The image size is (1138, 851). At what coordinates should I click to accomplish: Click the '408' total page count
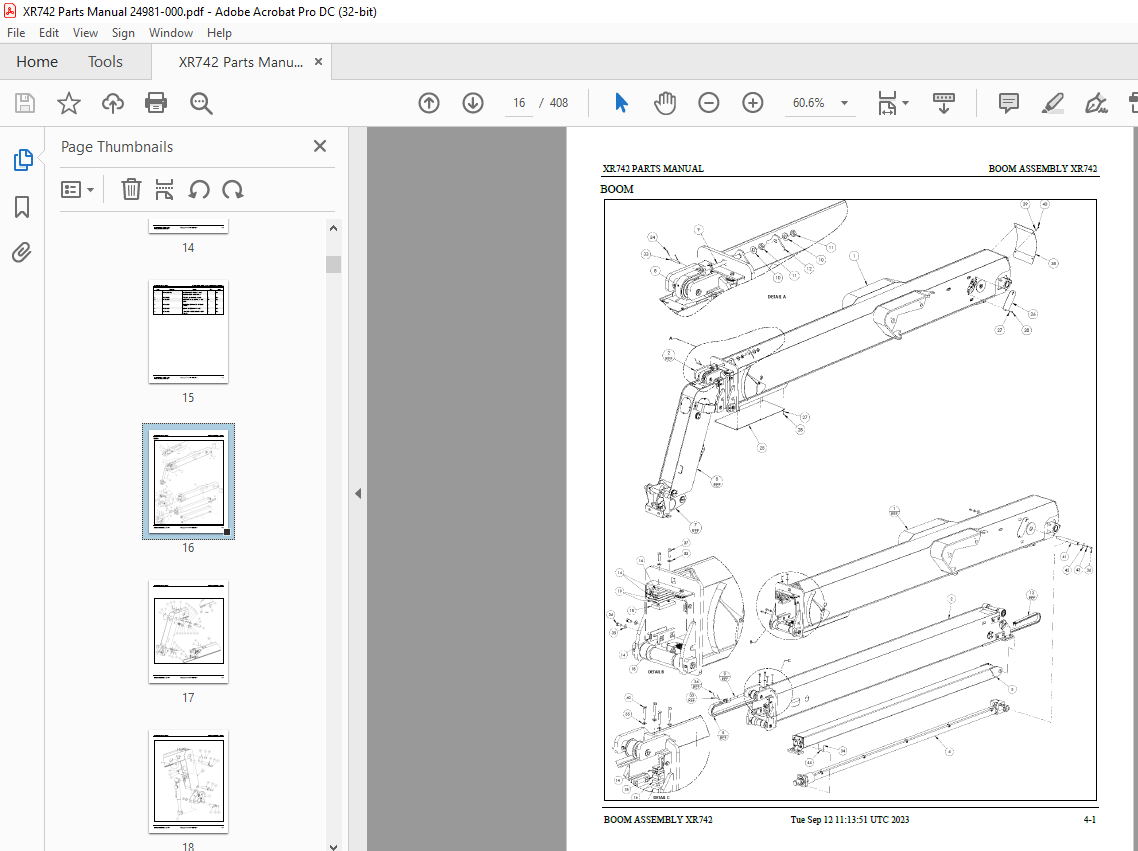pos(559,103)
